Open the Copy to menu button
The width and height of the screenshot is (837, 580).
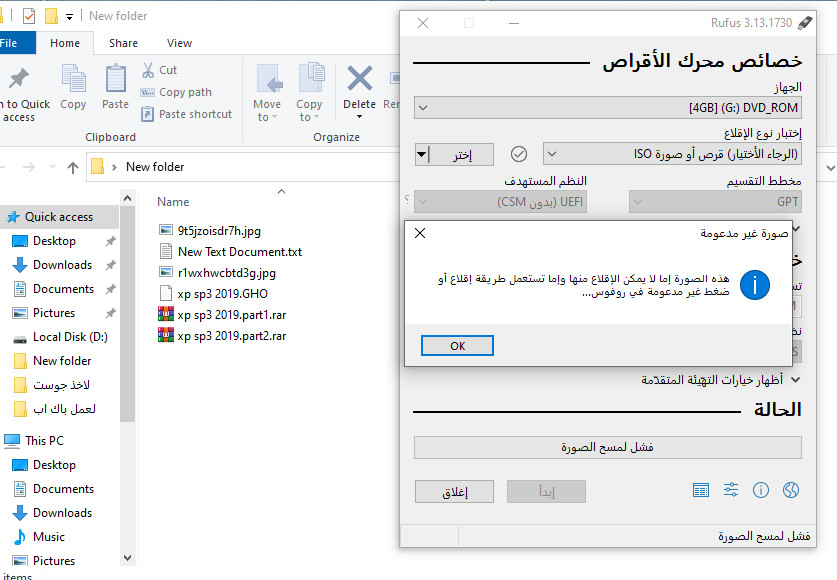(309, 93)
